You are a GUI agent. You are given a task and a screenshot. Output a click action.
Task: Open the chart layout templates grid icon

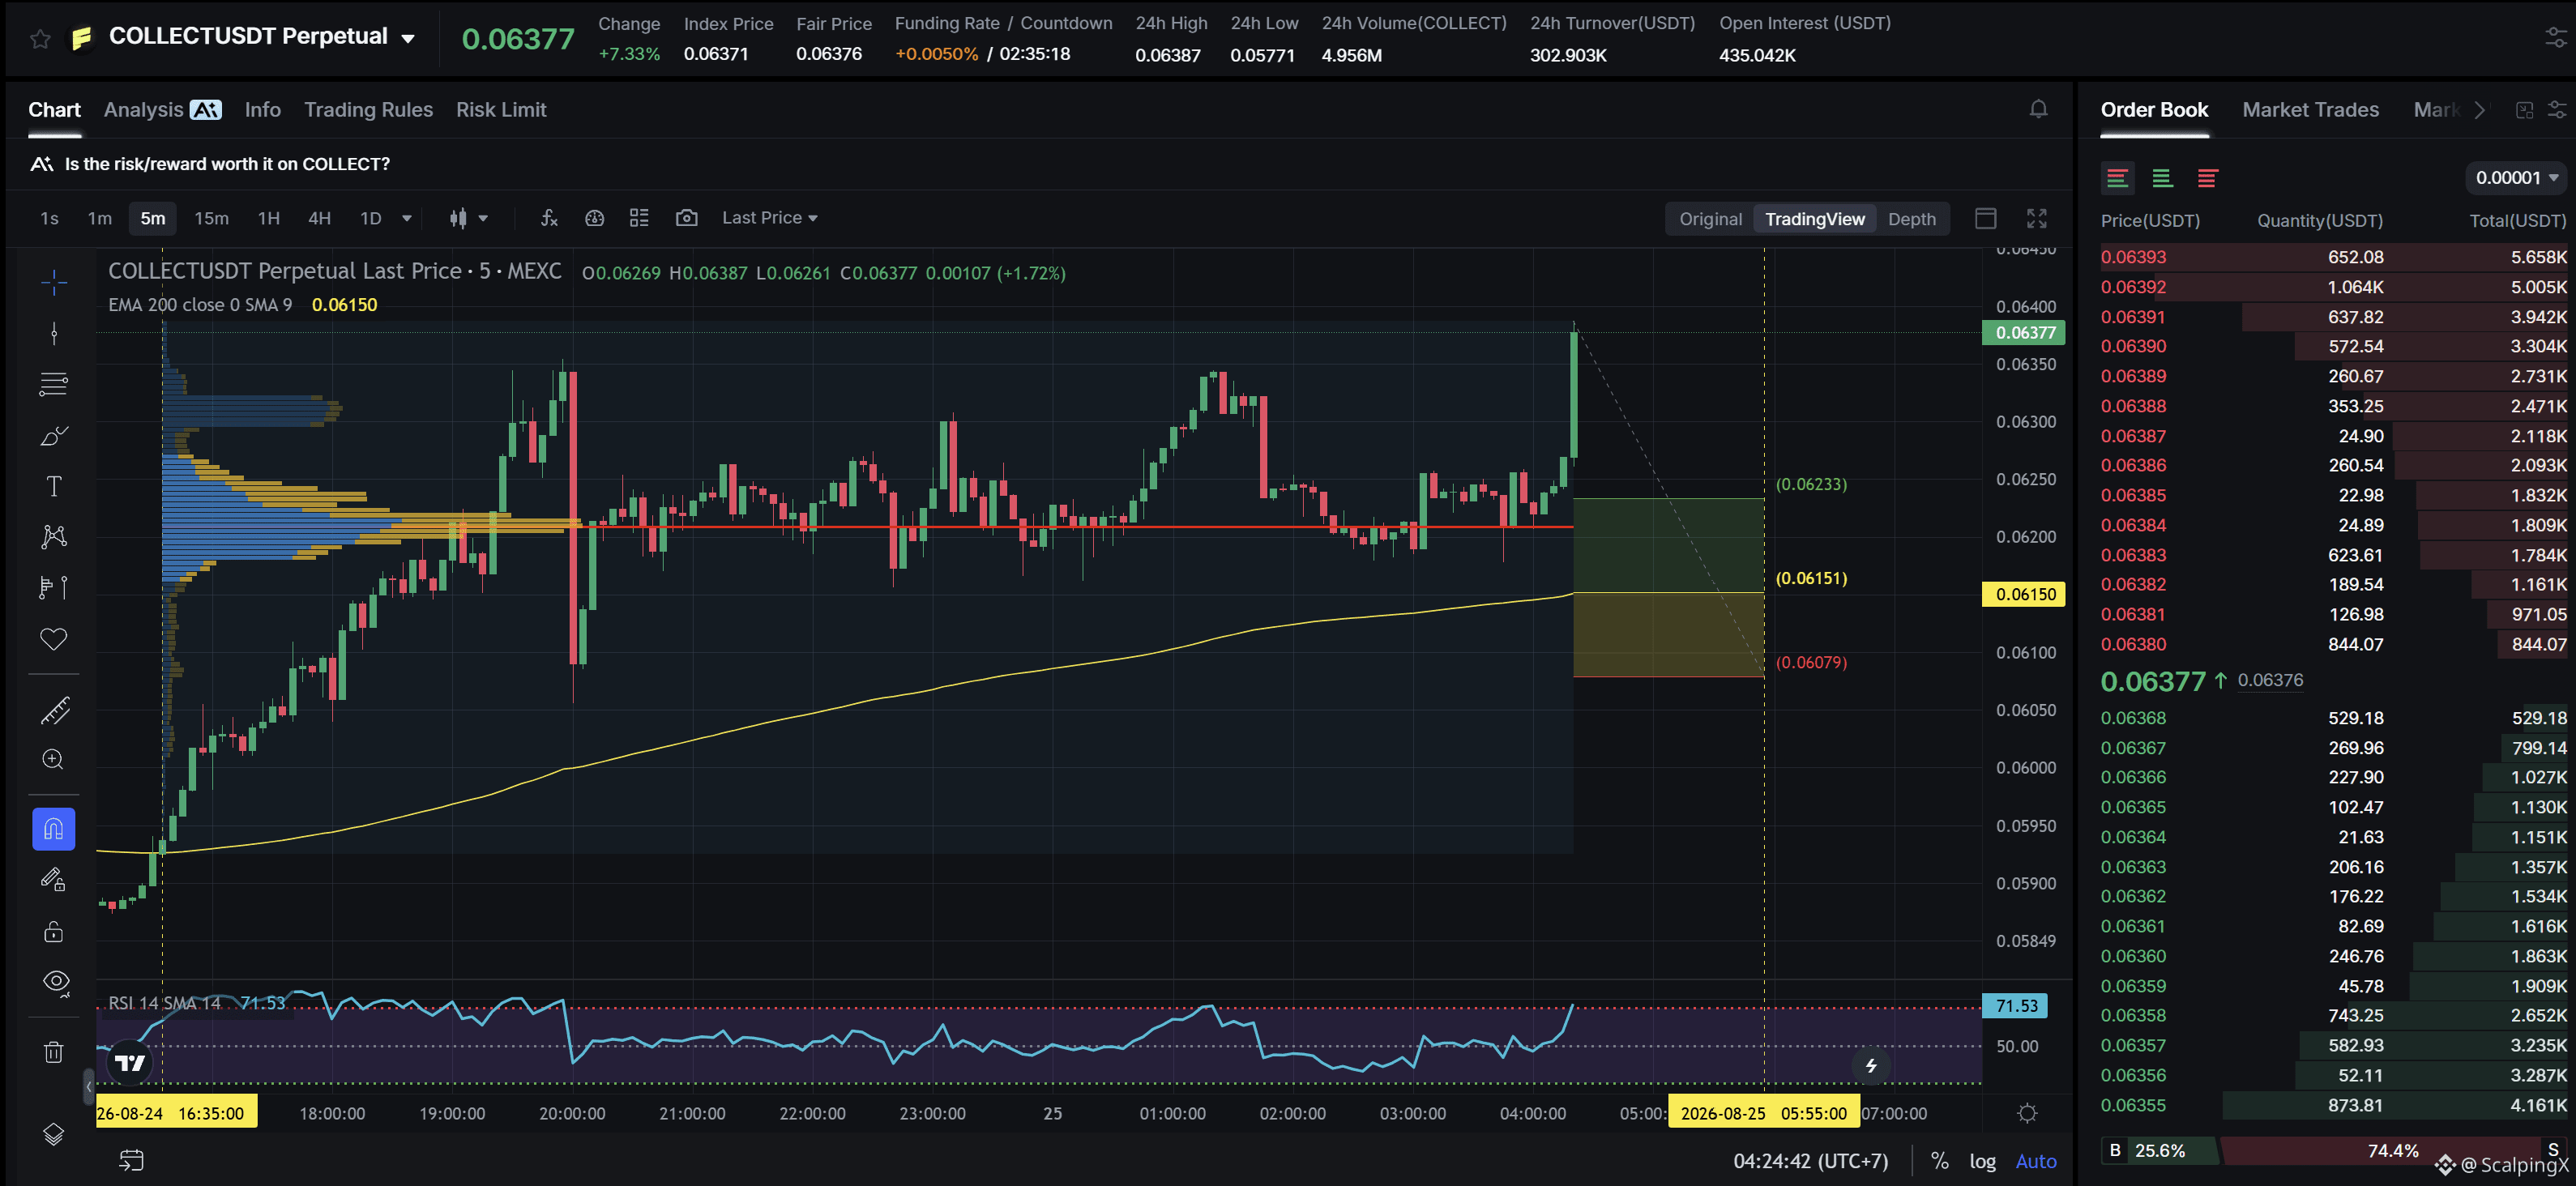click(x=639, y=218)
